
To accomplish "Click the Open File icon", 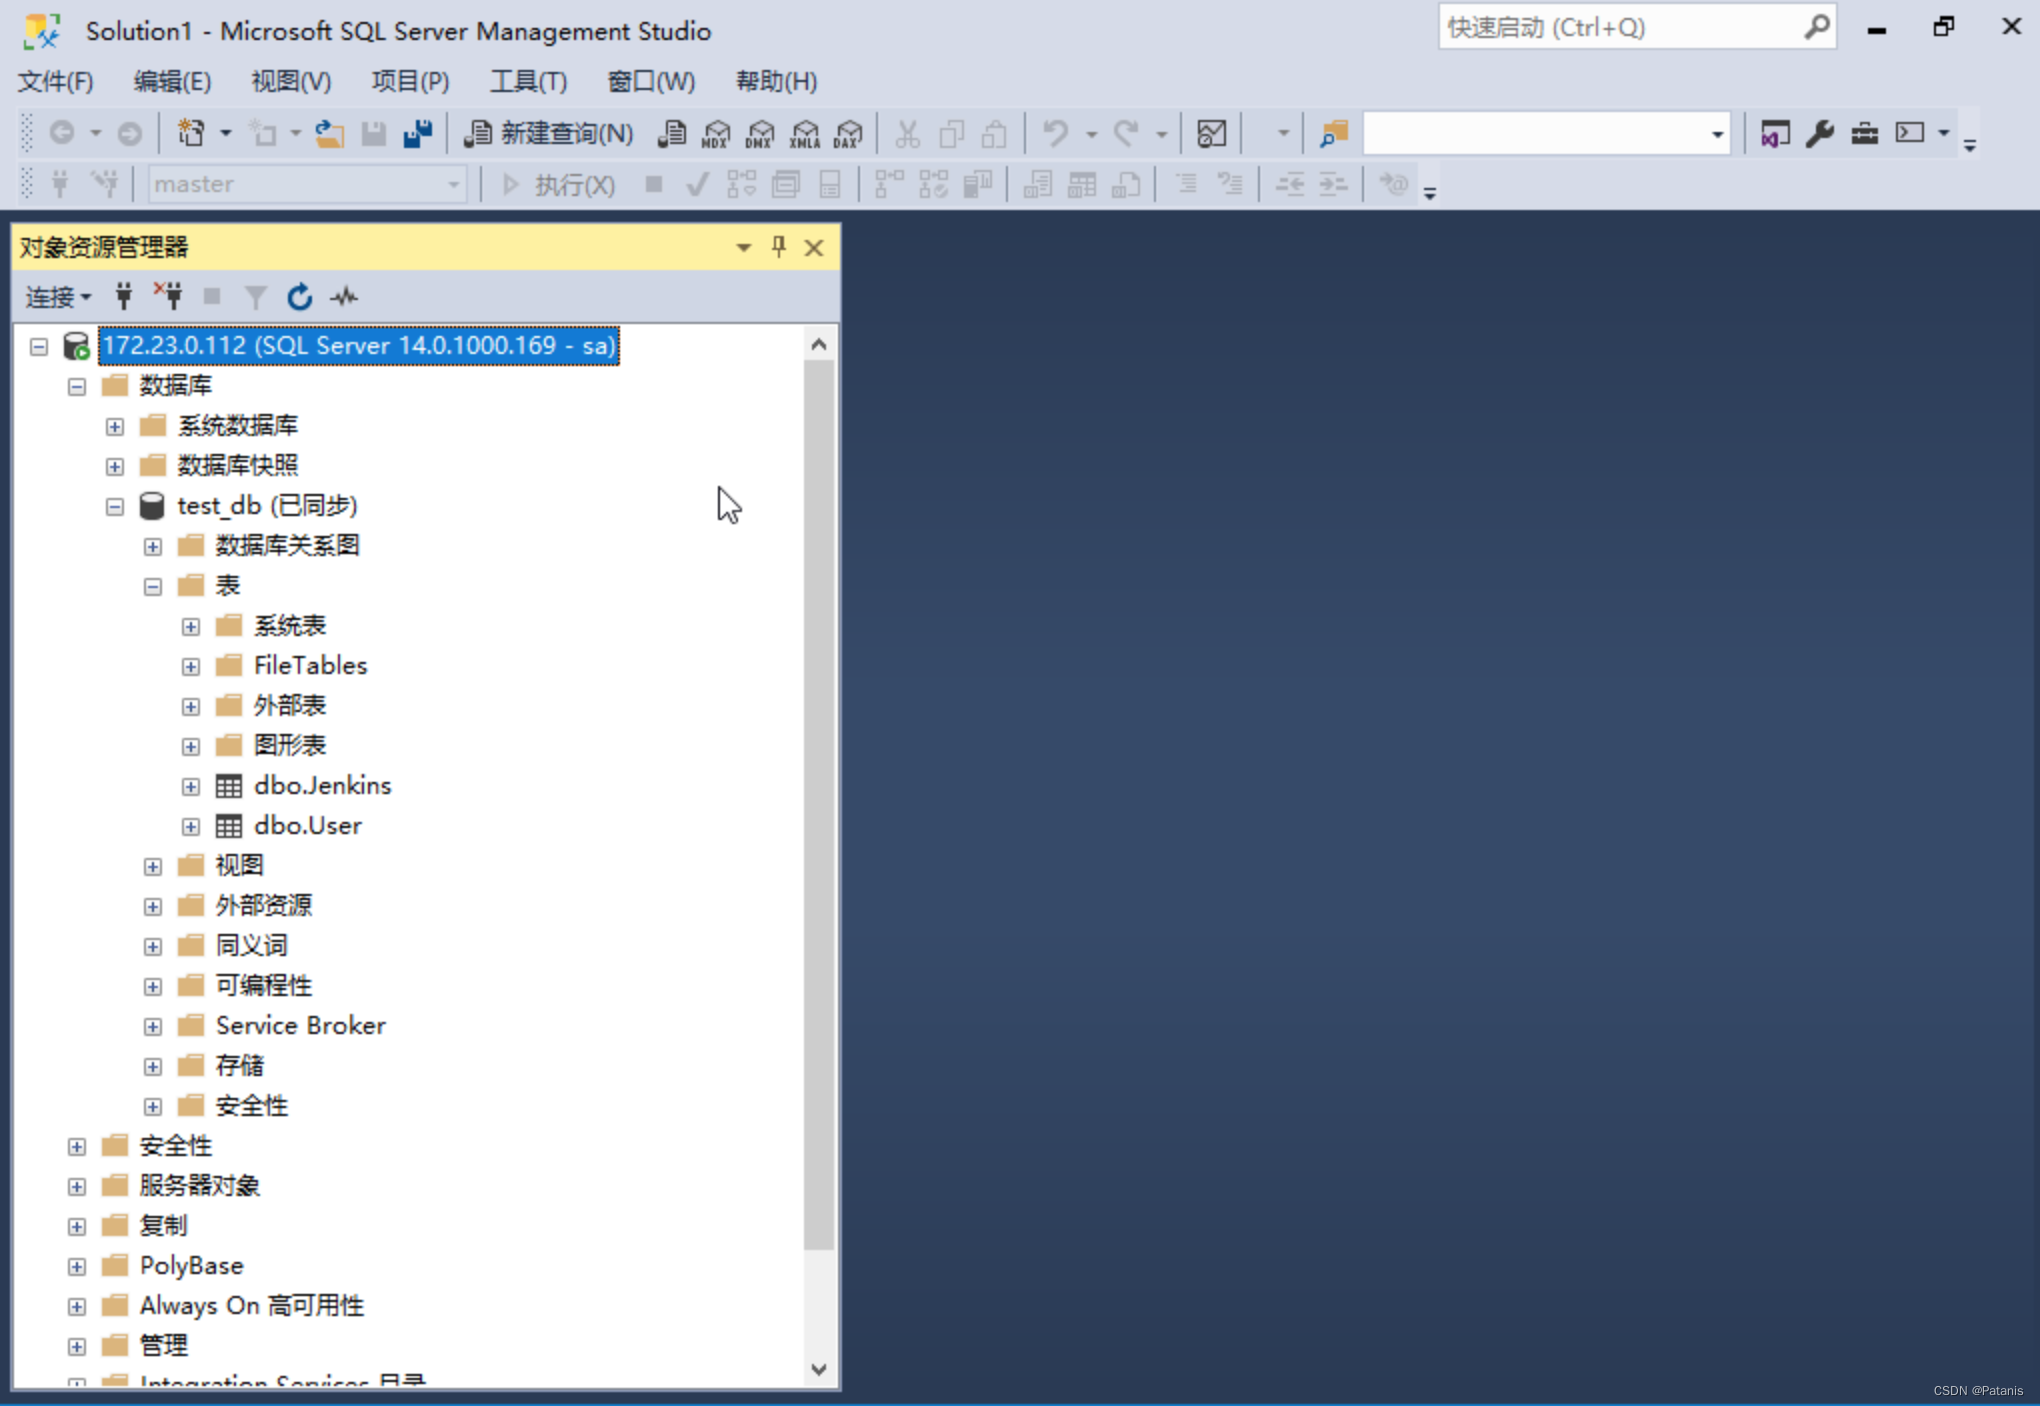I will (329, 133).
